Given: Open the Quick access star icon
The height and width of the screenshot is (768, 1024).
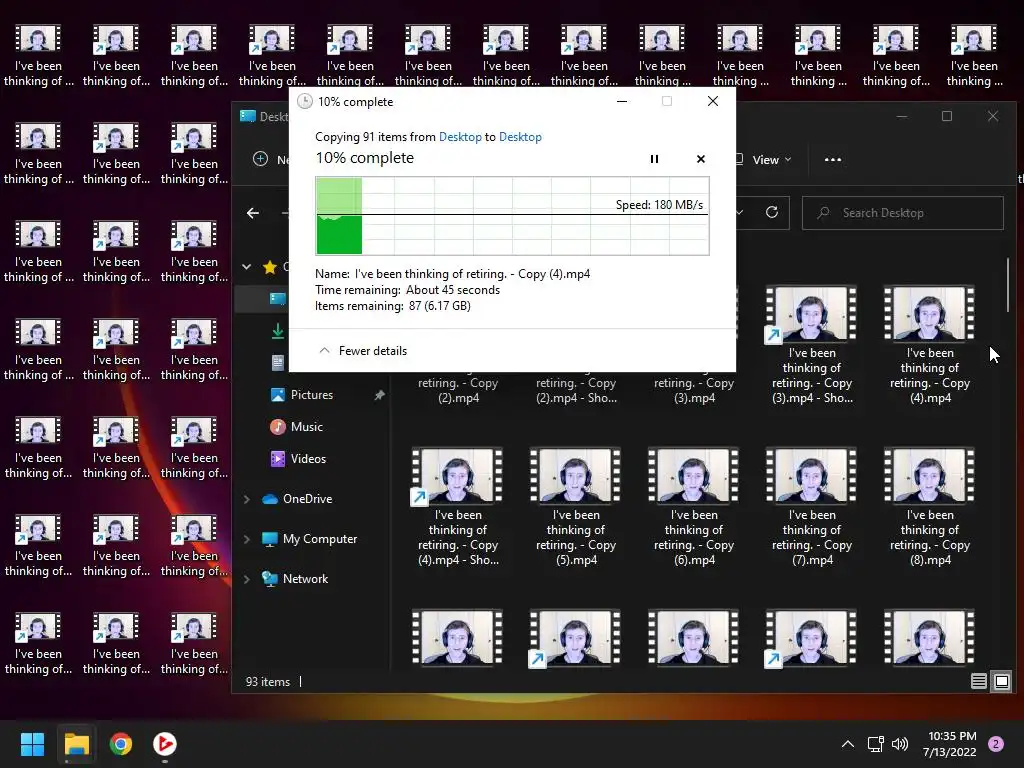Looking at the screenshot, I should (270, 266).
